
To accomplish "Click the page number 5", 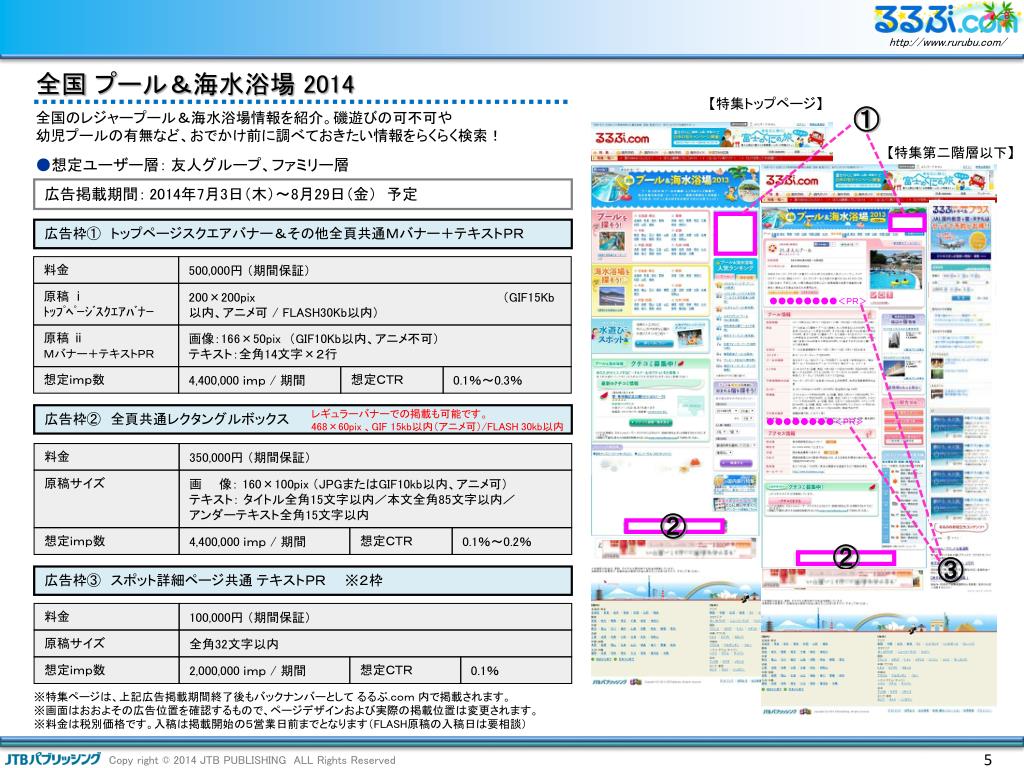I will (987, 760).
